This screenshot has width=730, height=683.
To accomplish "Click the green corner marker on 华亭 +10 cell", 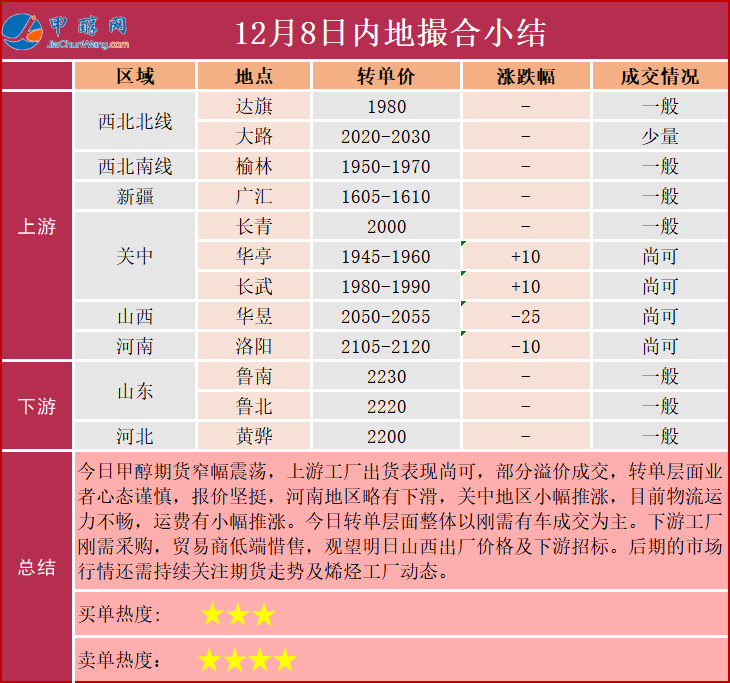I will coord(464,244).
